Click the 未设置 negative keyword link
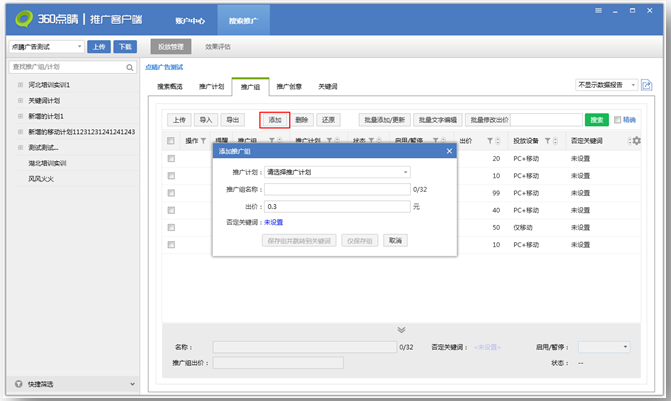This screenshot has width=671, height=401. coord(273,223)
